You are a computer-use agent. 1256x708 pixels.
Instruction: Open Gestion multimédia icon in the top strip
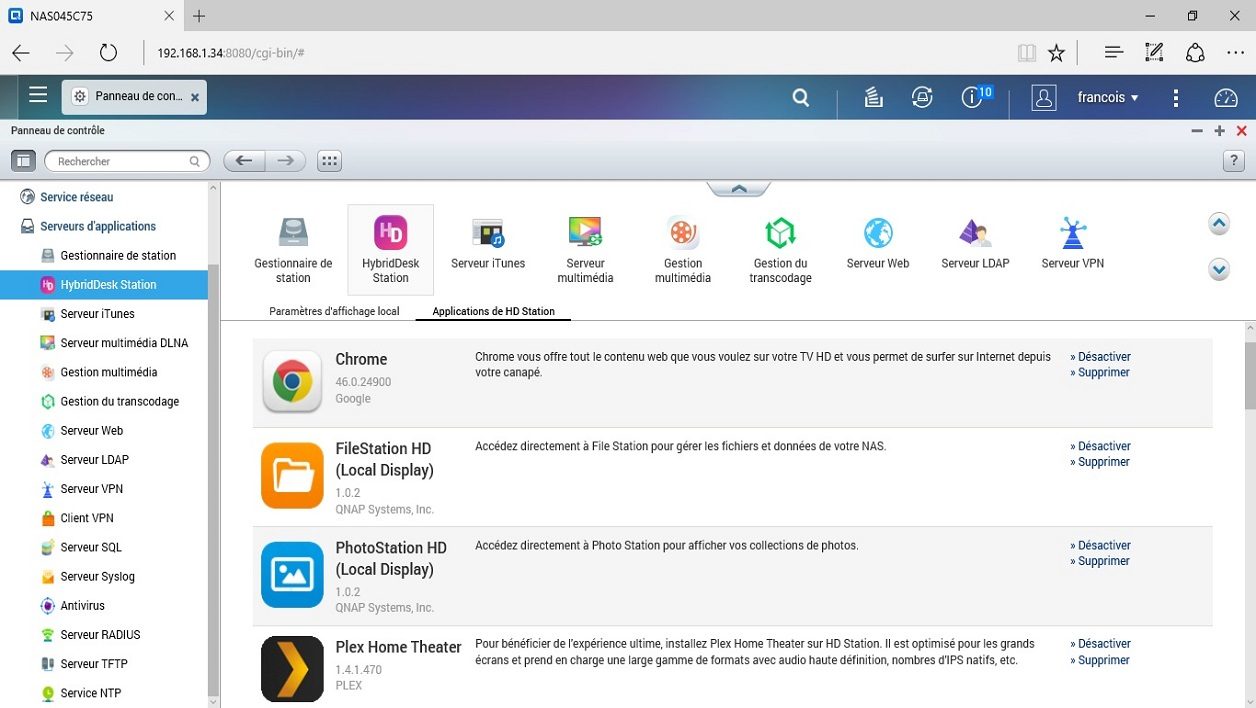pyautogui.click(x=683, y=250)
